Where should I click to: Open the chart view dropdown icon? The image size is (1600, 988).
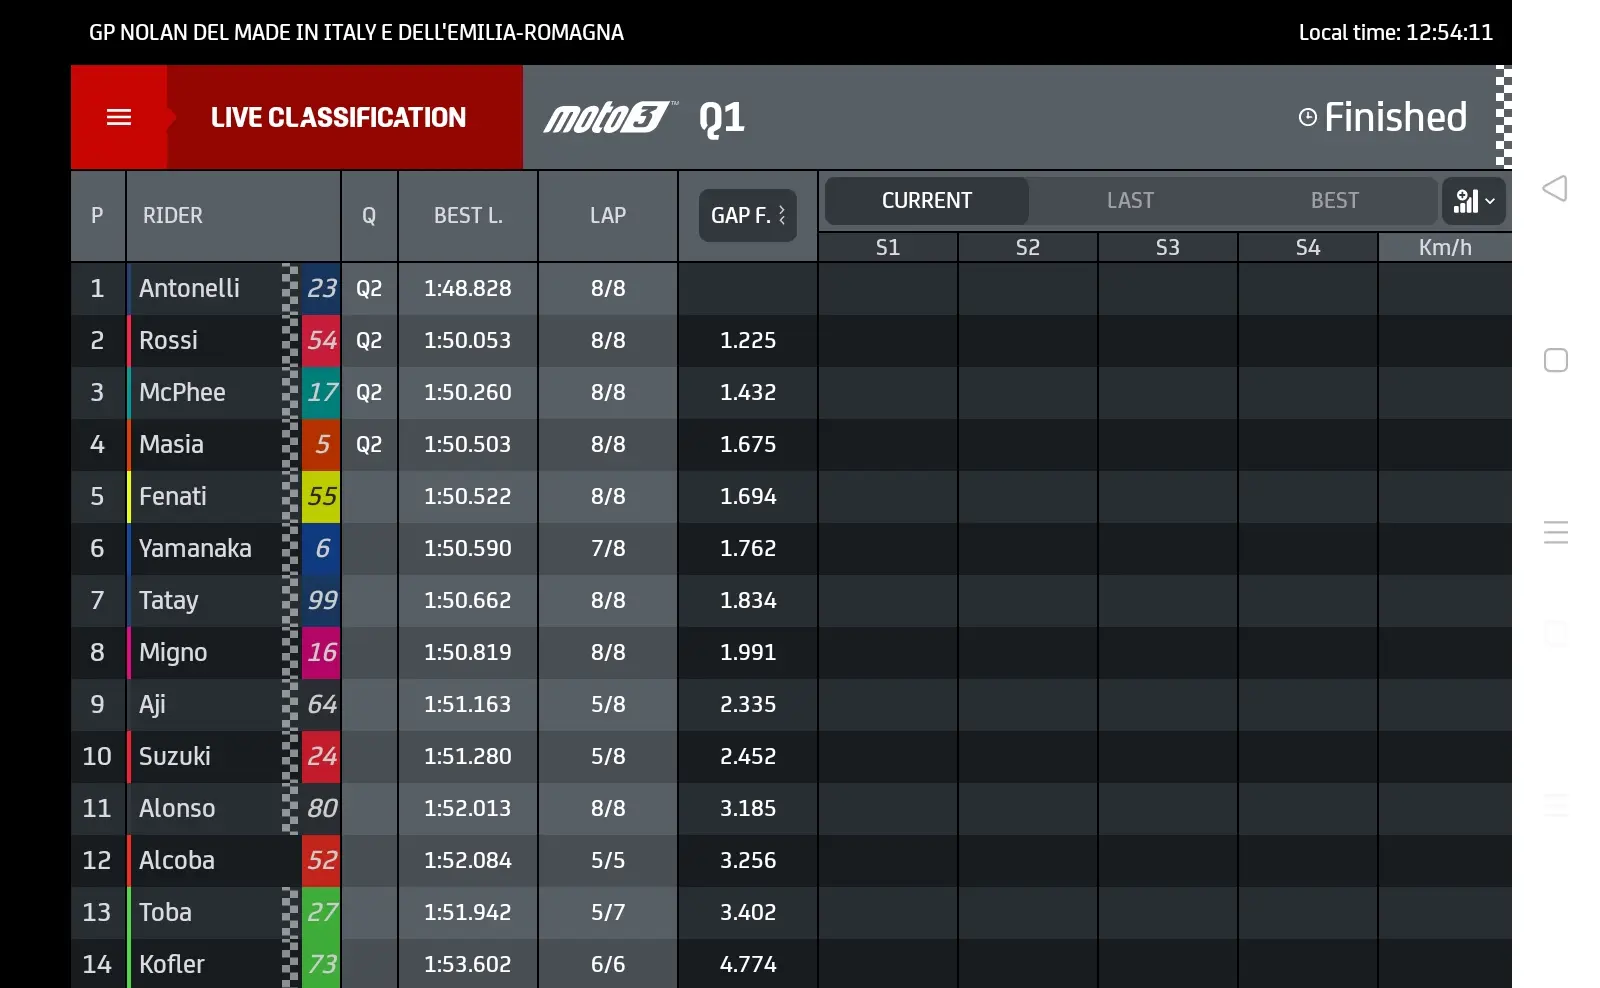1474,201
